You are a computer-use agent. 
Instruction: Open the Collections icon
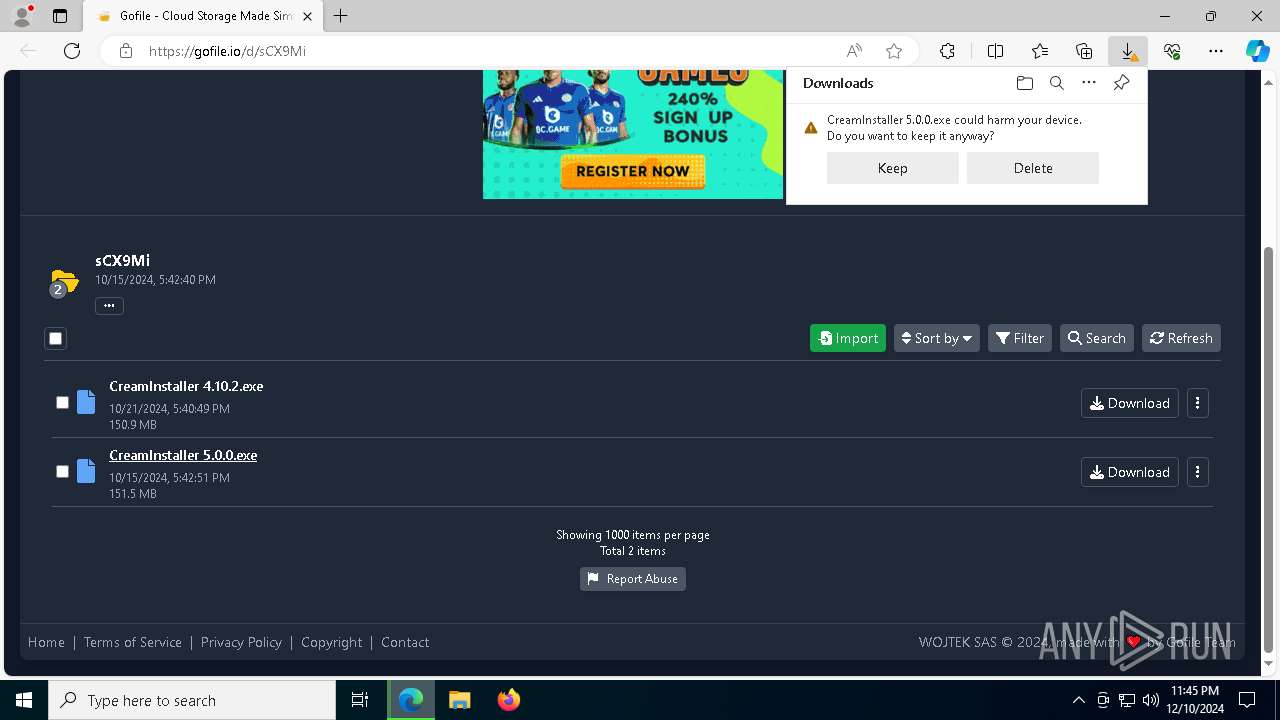tap(1084, 51)
